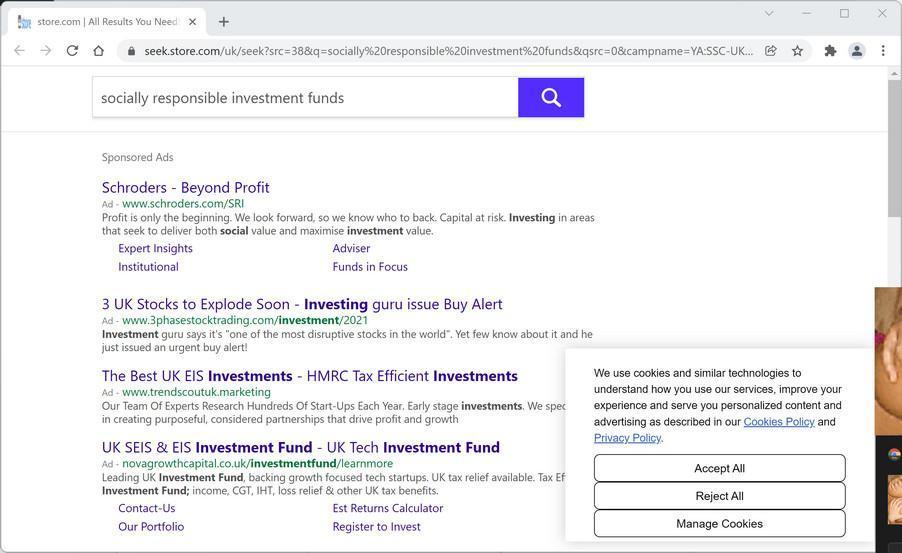Reload the current page
The height and width of the screenshot is (553, 902).
coord(72,51)
